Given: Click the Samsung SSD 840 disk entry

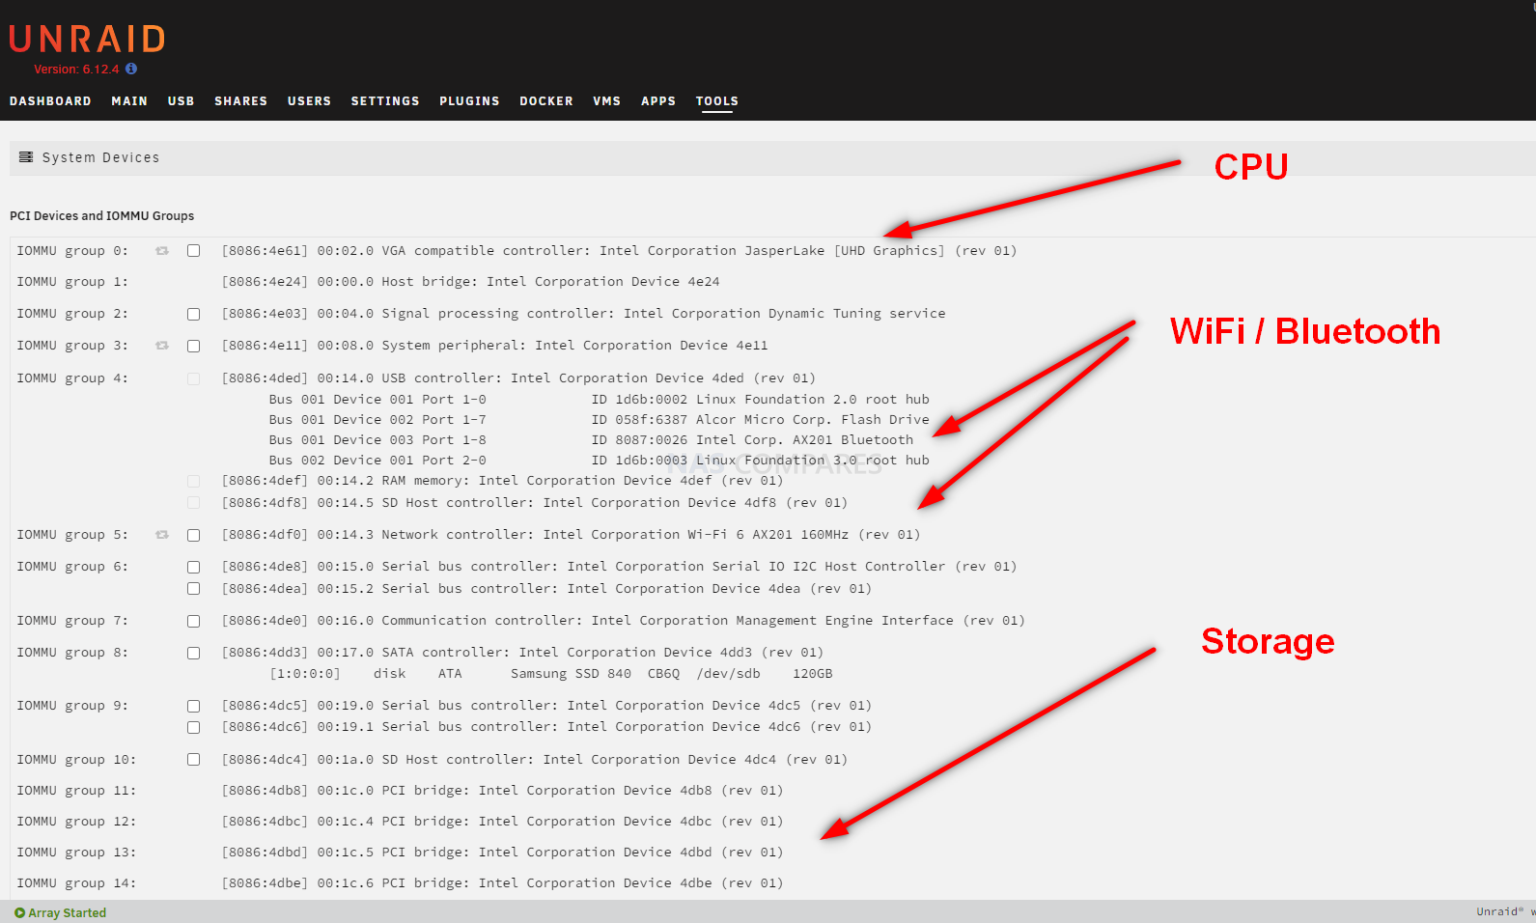Looking at the screenshot, I should pyautogui.click(x=570, y=674).
